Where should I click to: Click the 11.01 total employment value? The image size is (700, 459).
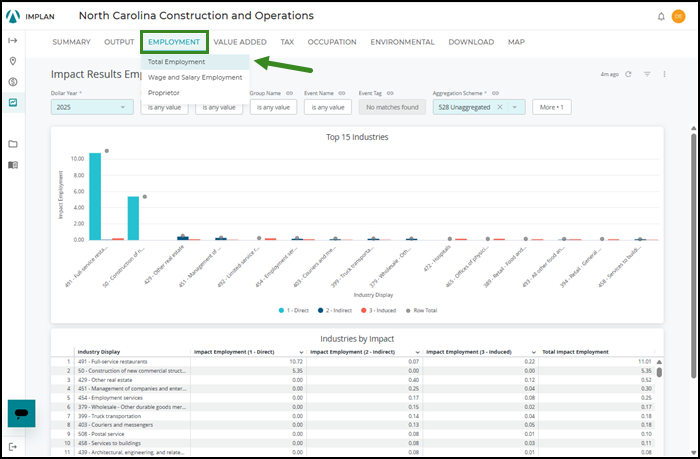[645, 362]
